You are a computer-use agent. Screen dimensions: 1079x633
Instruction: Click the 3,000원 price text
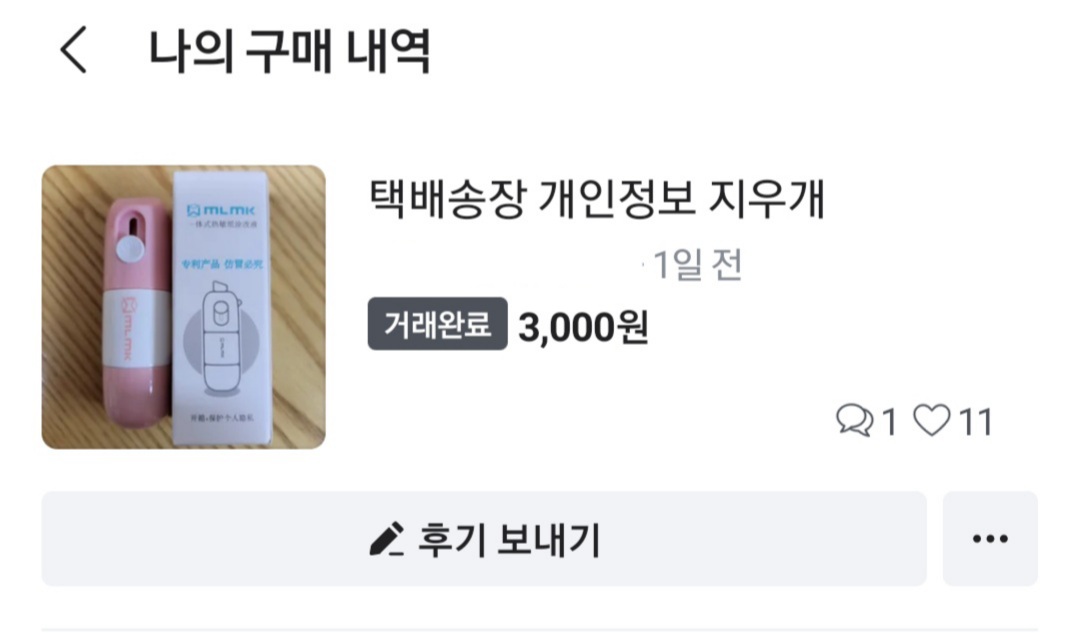pyautogui.click(x=584, y=327)
